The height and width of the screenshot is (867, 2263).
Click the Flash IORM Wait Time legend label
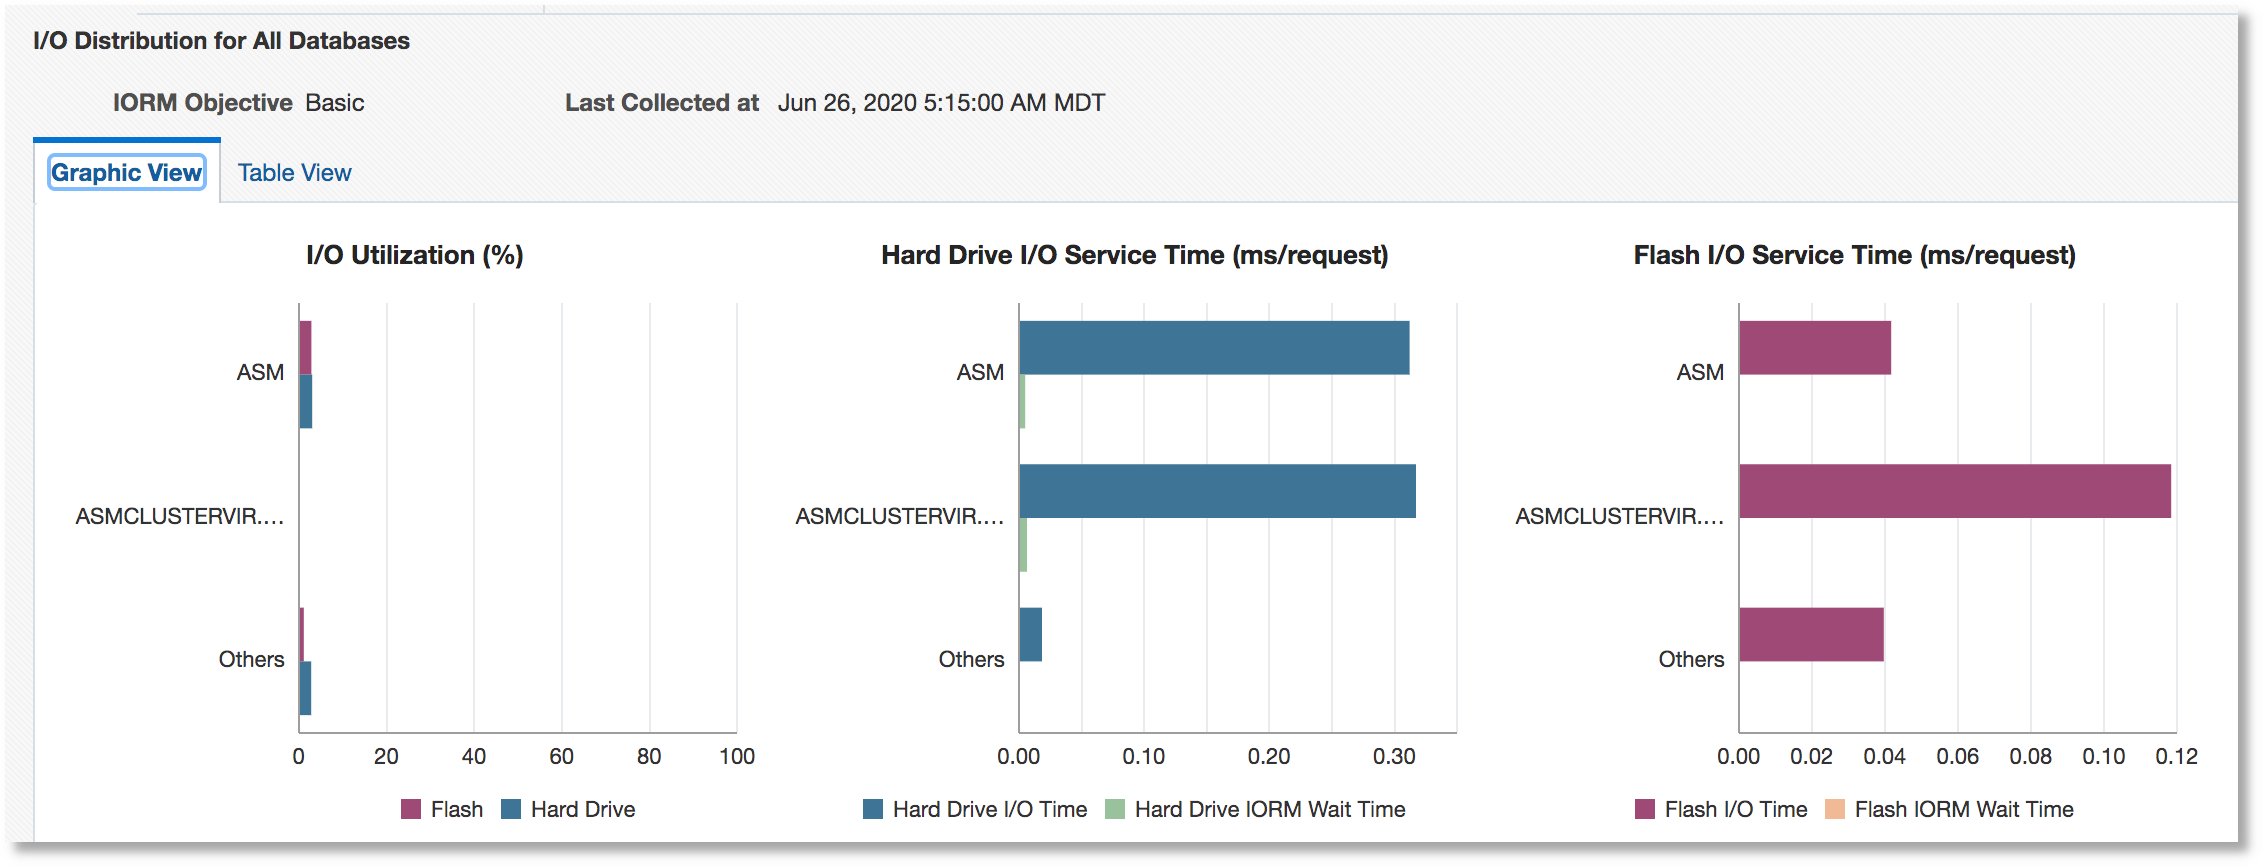[1964, 809]
